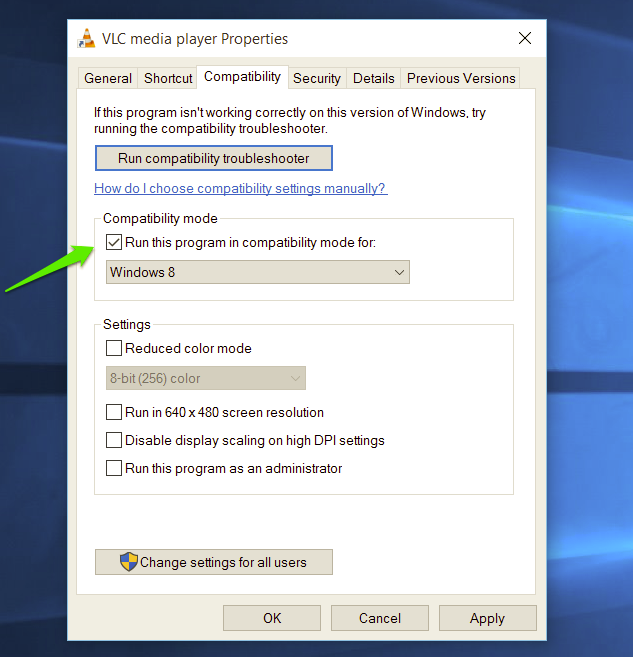Open the Shortcut tab

[168, 78]
